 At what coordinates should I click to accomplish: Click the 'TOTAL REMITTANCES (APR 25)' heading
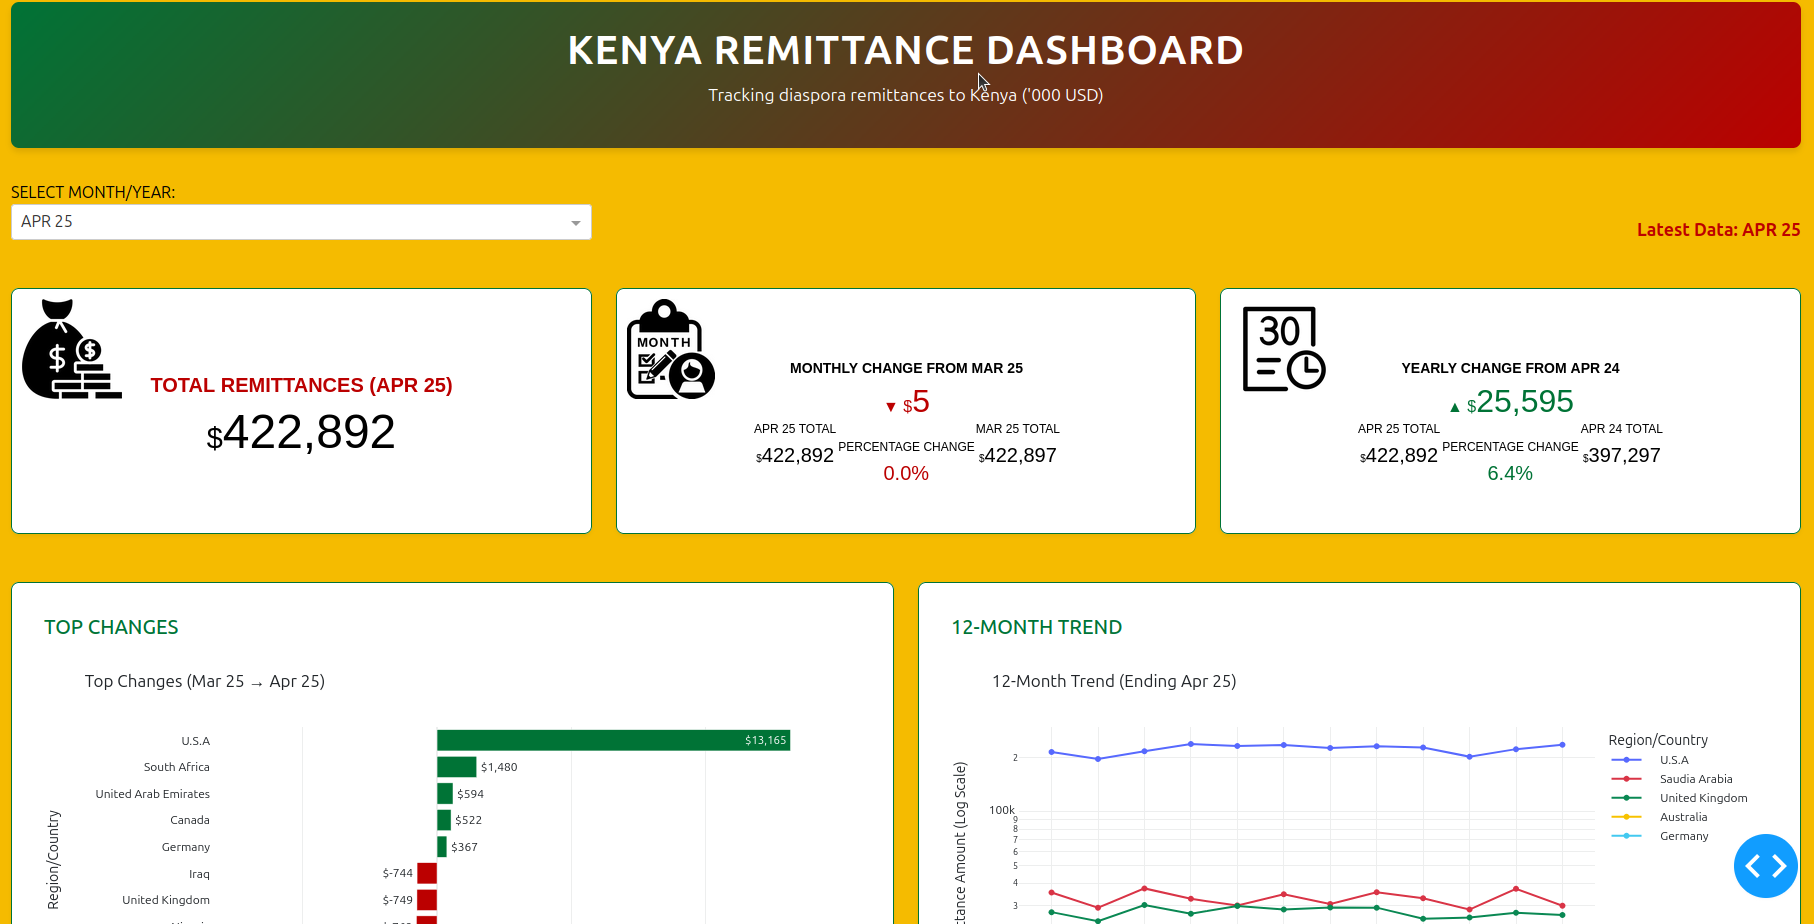(301, 385)
